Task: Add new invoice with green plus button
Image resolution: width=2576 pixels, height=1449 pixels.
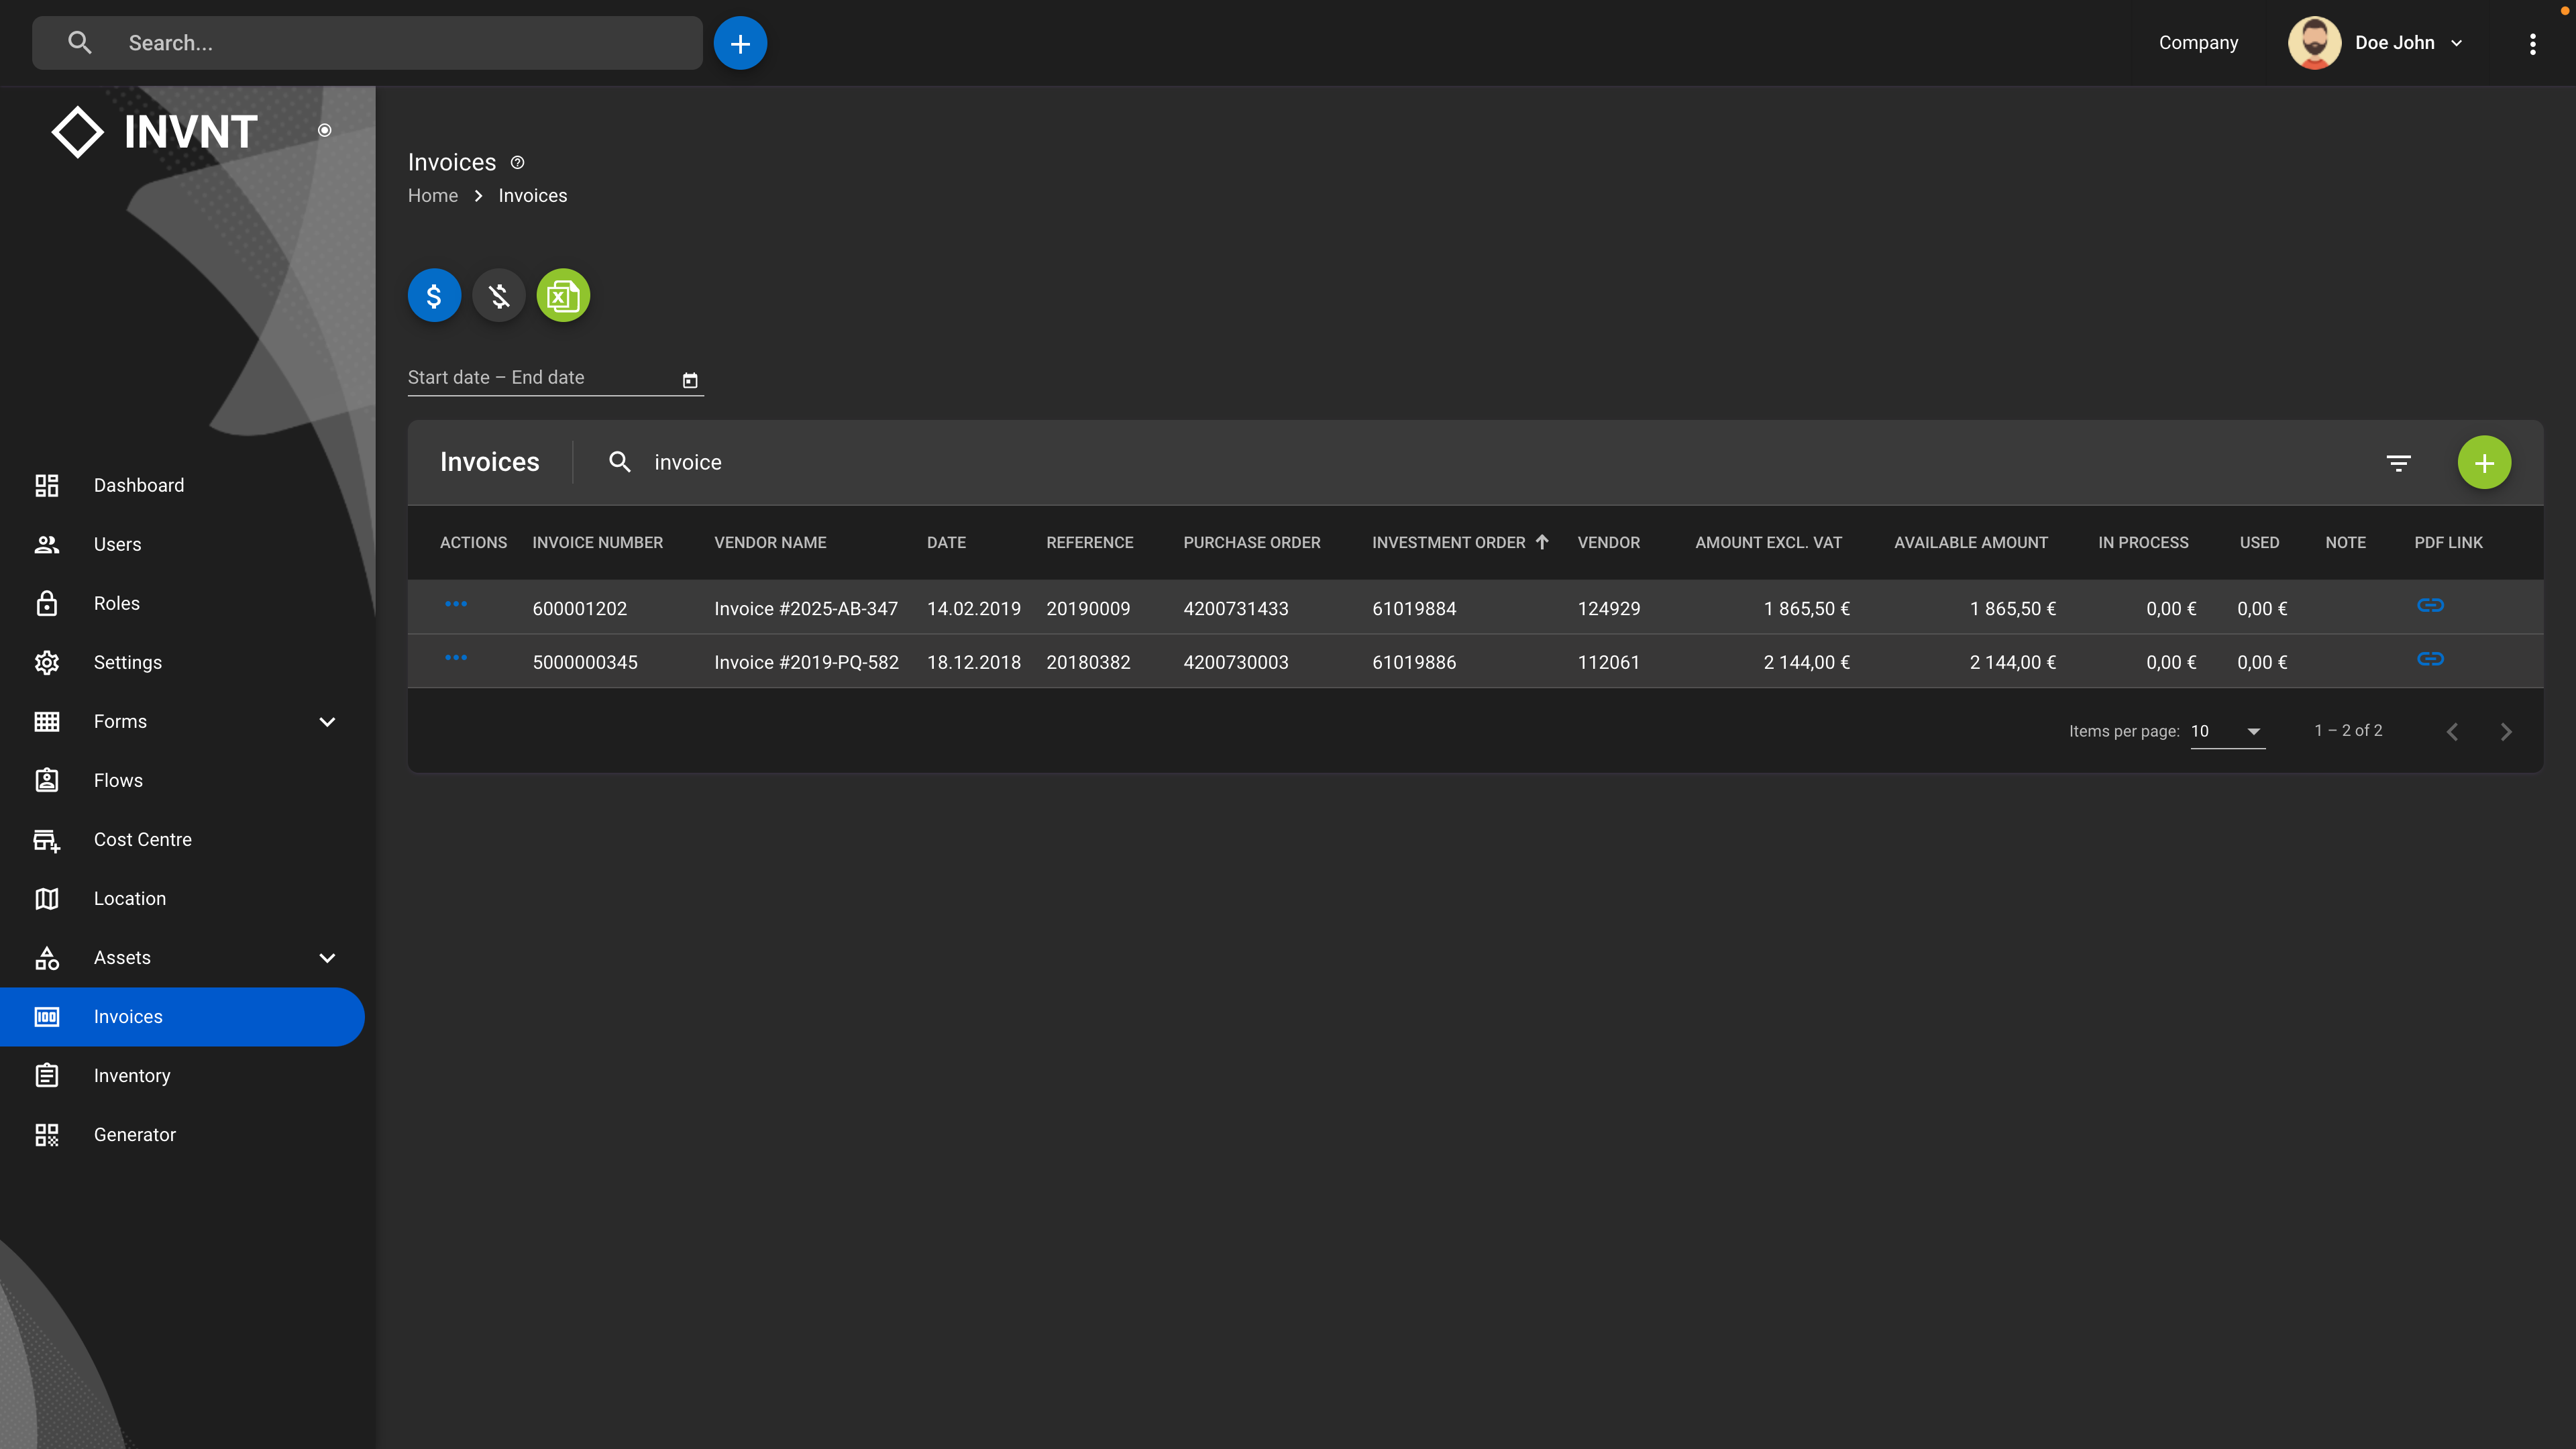Action: (x=2484, y=463)
